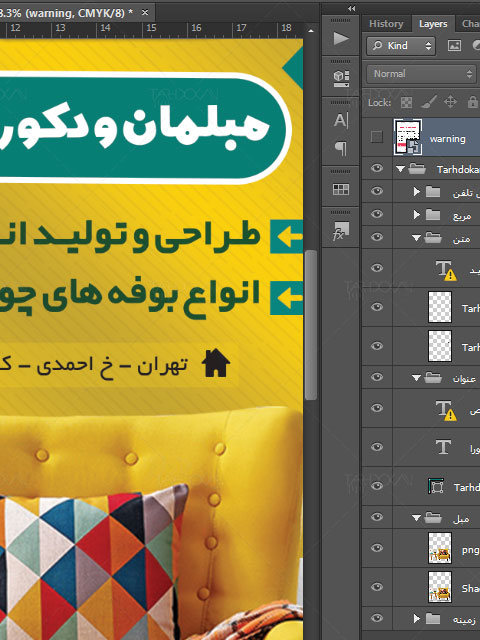Open the Styles panel fx icon
Image resolution: width=480 pixels, height=640 pixels.
[341, 231]
